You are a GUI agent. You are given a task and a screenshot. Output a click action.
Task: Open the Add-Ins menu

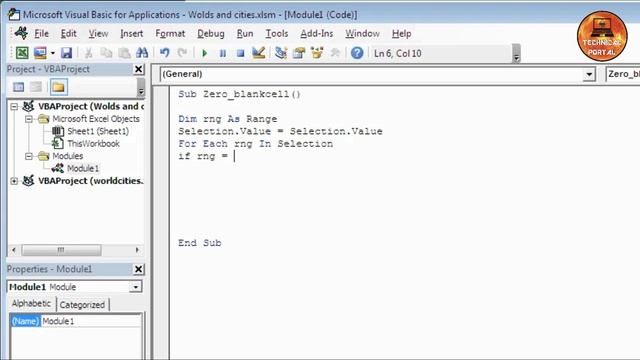[x=317, y=33]
